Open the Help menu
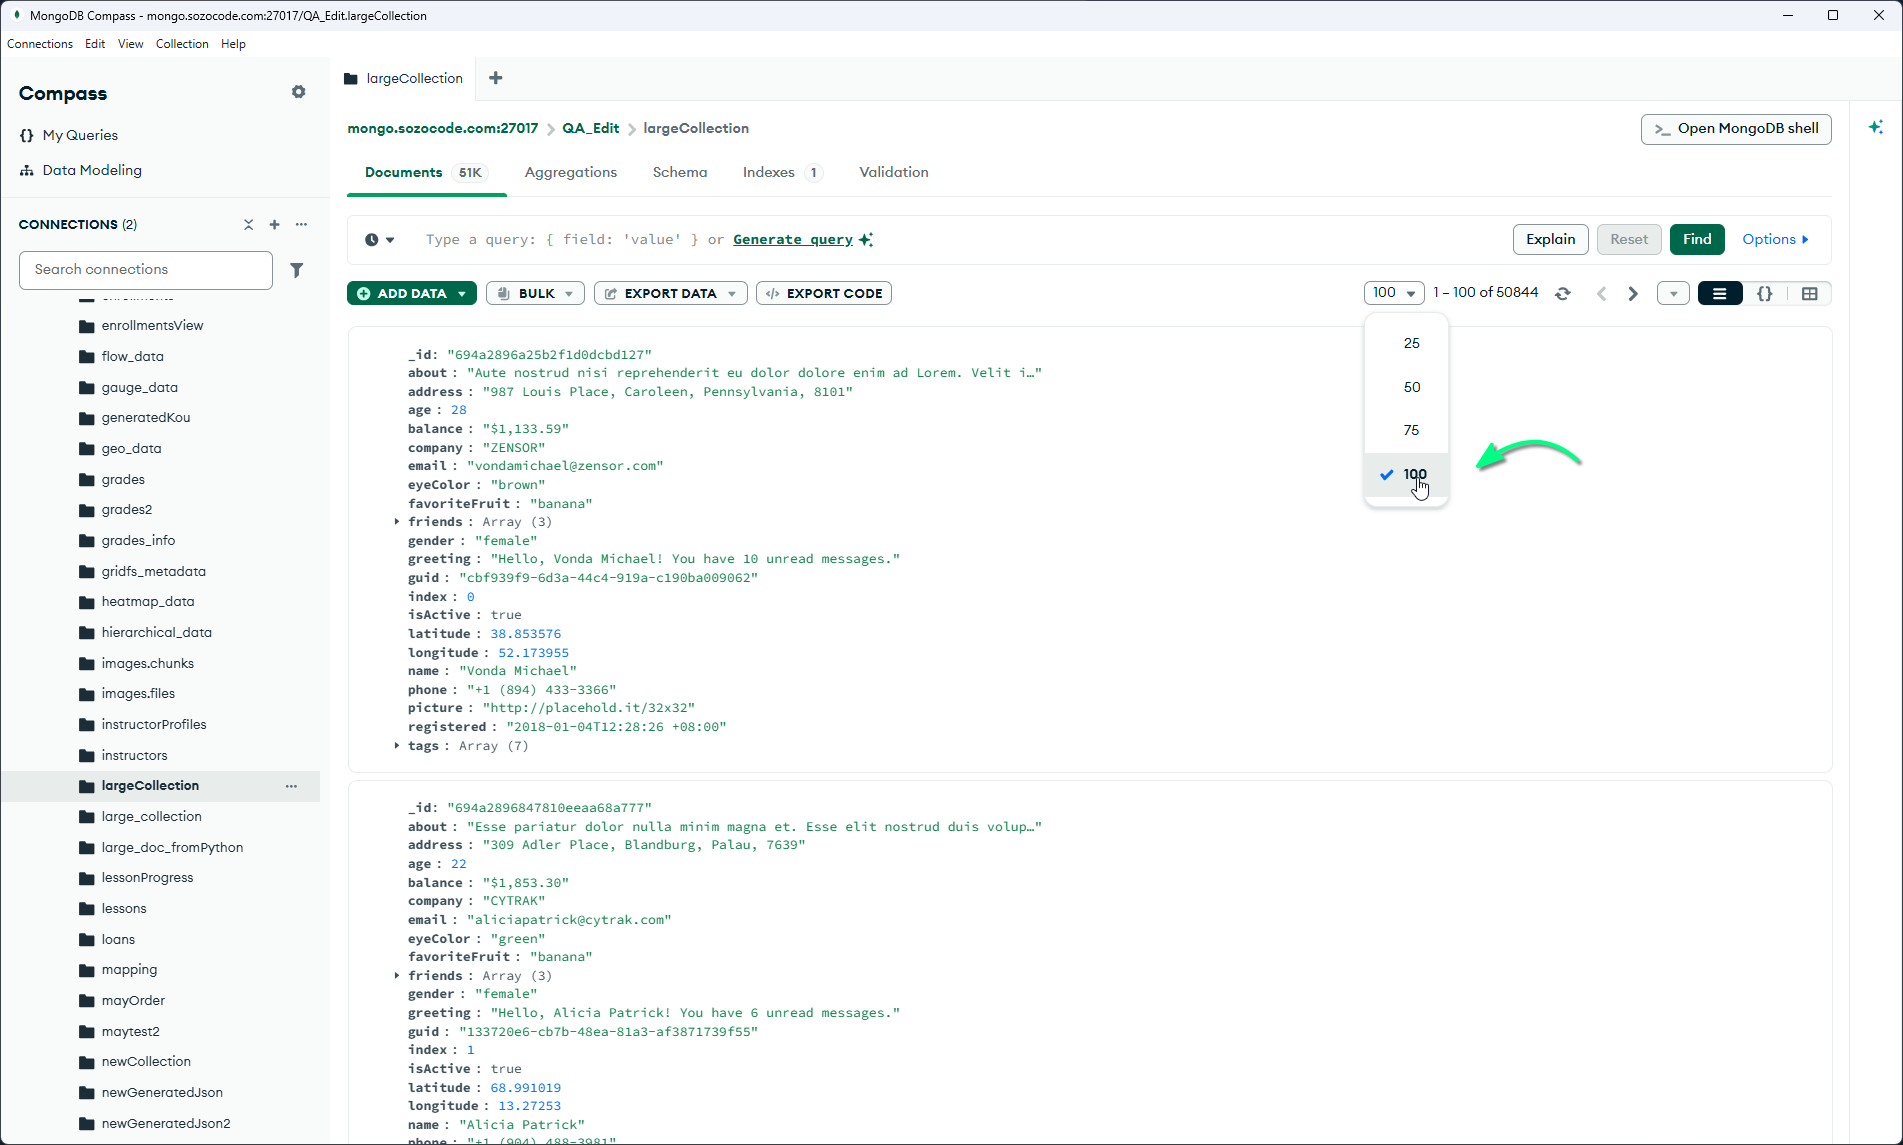This screenshot has height=1145, width=1903. point(233,44)
